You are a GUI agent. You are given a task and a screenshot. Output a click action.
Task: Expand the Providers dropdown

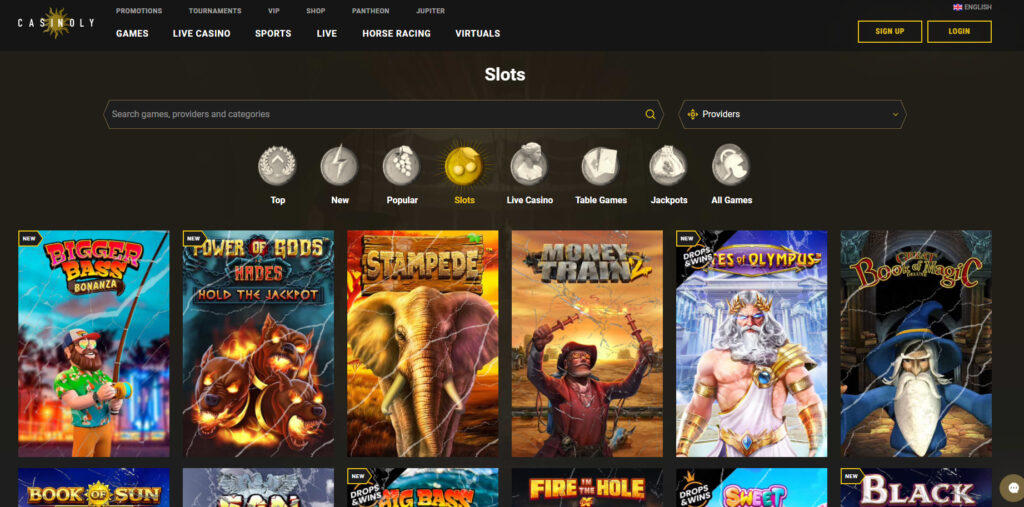(792, 114)
